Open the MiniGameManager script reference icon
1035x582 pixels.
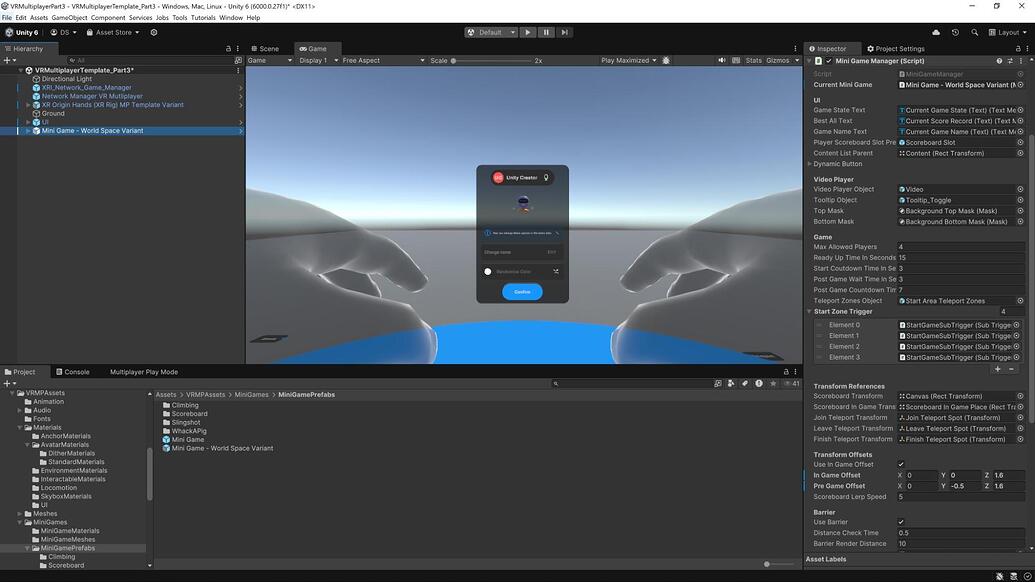[x=1020, y=72]
